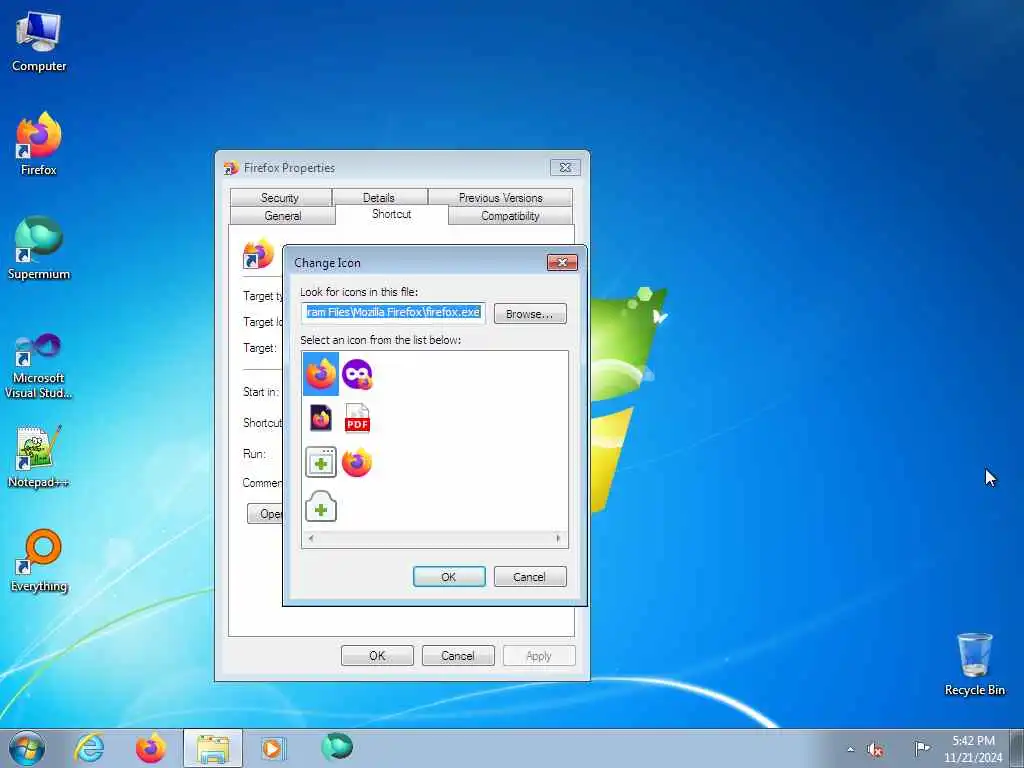Switch to the General tab

click(283, 216)
